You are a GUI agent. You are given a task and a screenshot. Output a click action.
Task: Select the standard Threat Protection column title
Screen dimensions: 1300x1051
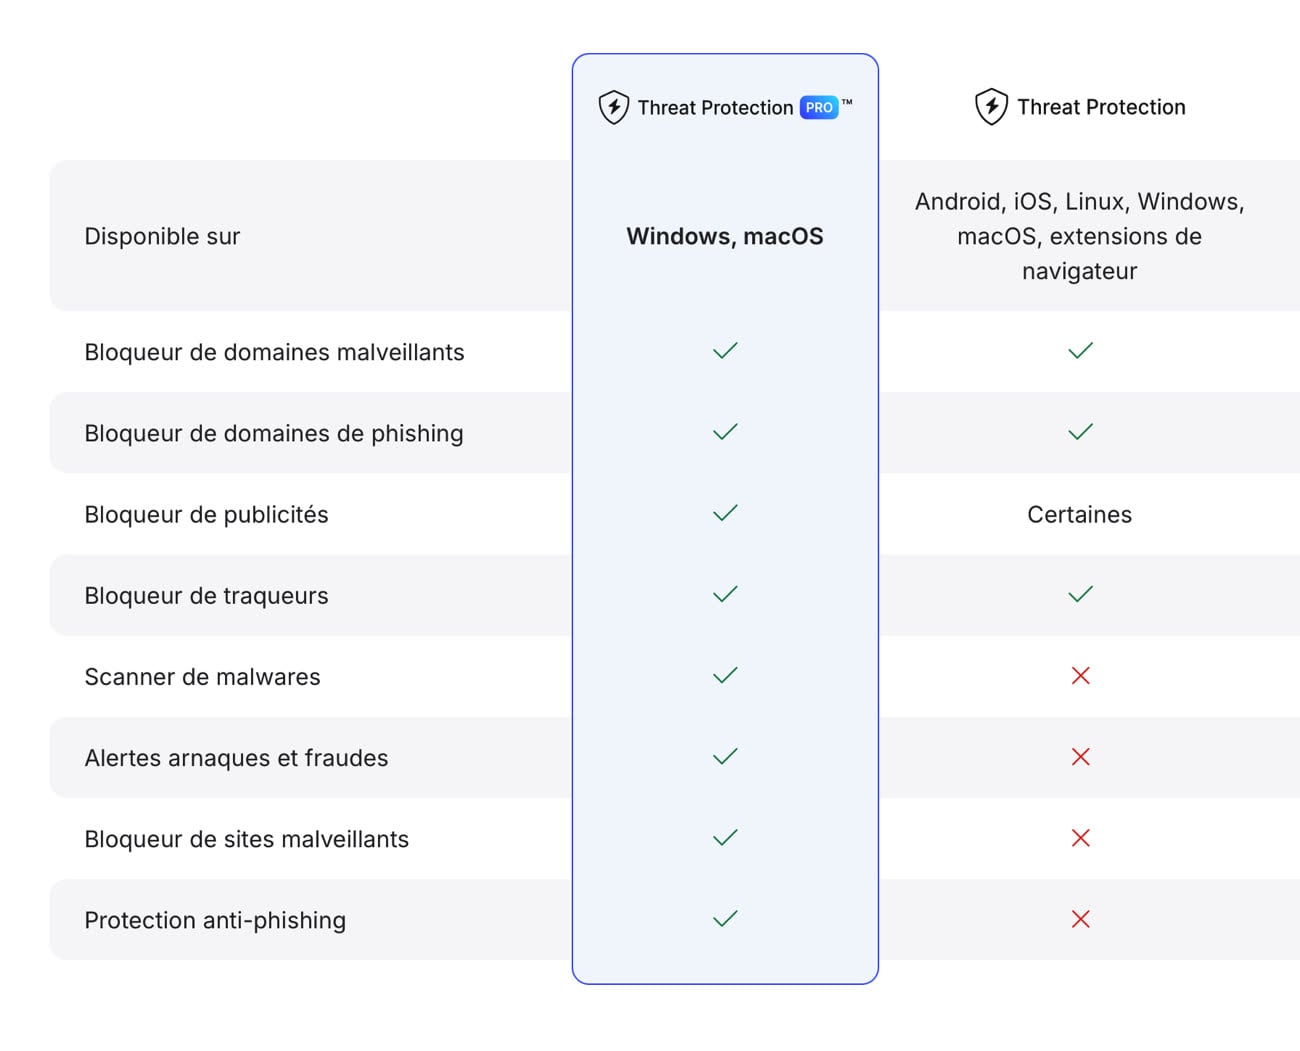point(1101,107)
